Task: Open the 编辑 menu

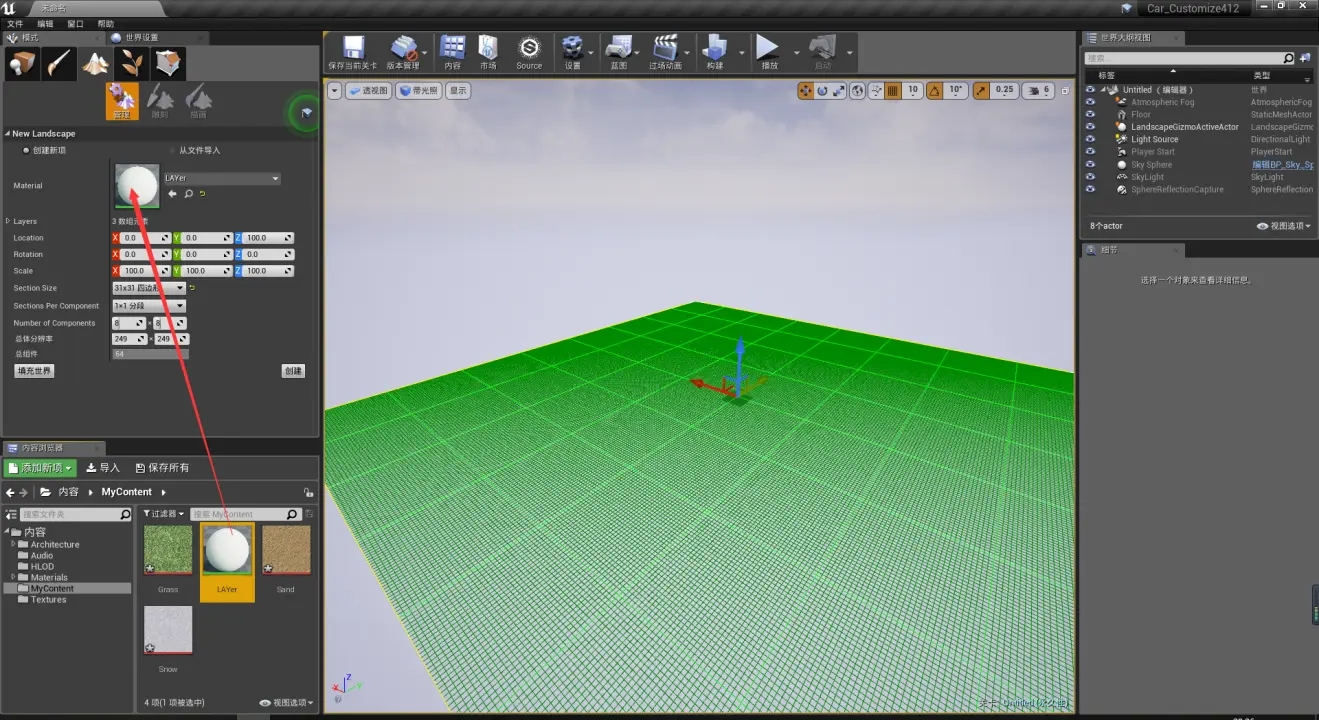Action: (x=45, y=23)
